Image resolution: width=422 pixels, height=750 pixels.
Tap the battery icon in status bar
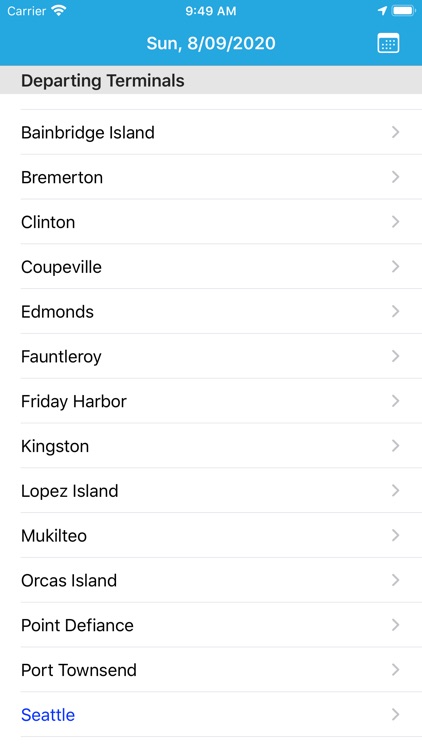coord(403,11)
